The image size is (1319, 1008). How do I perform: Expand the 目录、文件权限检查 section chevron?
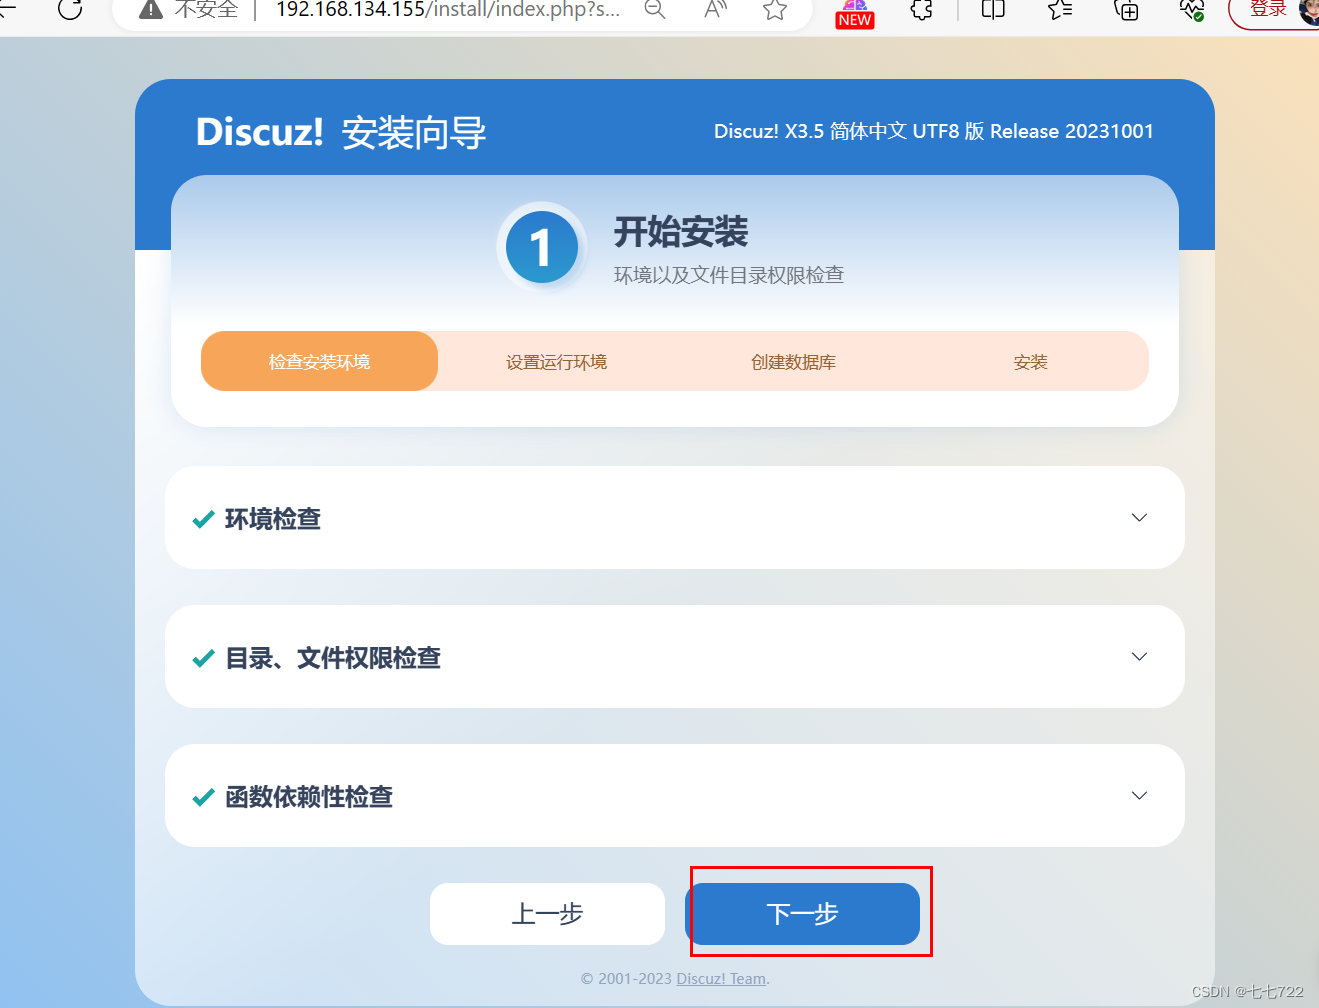[1139, 656]
